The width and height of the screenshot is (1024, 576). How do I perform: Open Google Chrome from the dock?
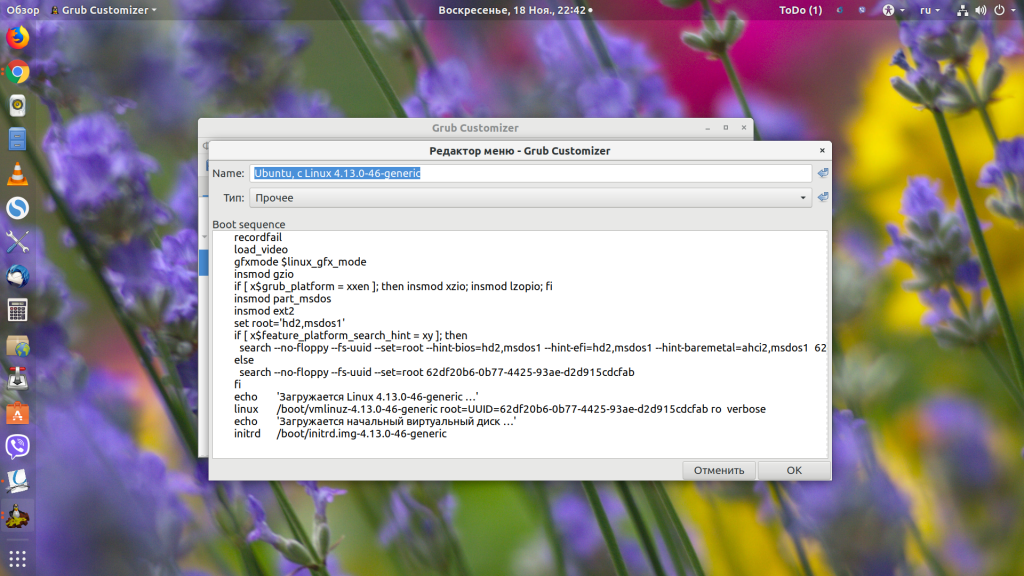(x=17, y=72)
